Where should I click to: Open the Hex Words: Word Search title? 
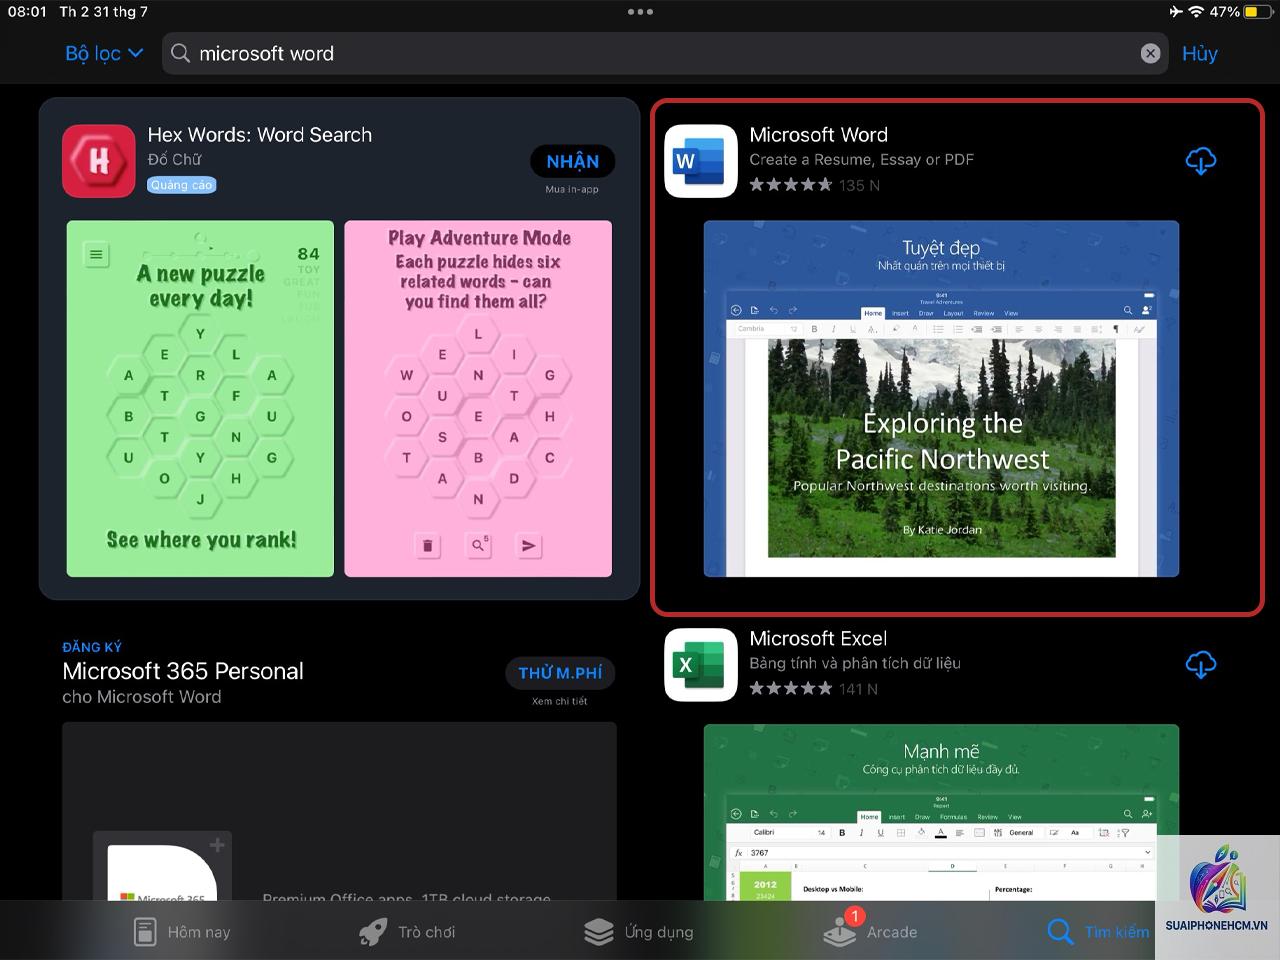pos(259,135)
